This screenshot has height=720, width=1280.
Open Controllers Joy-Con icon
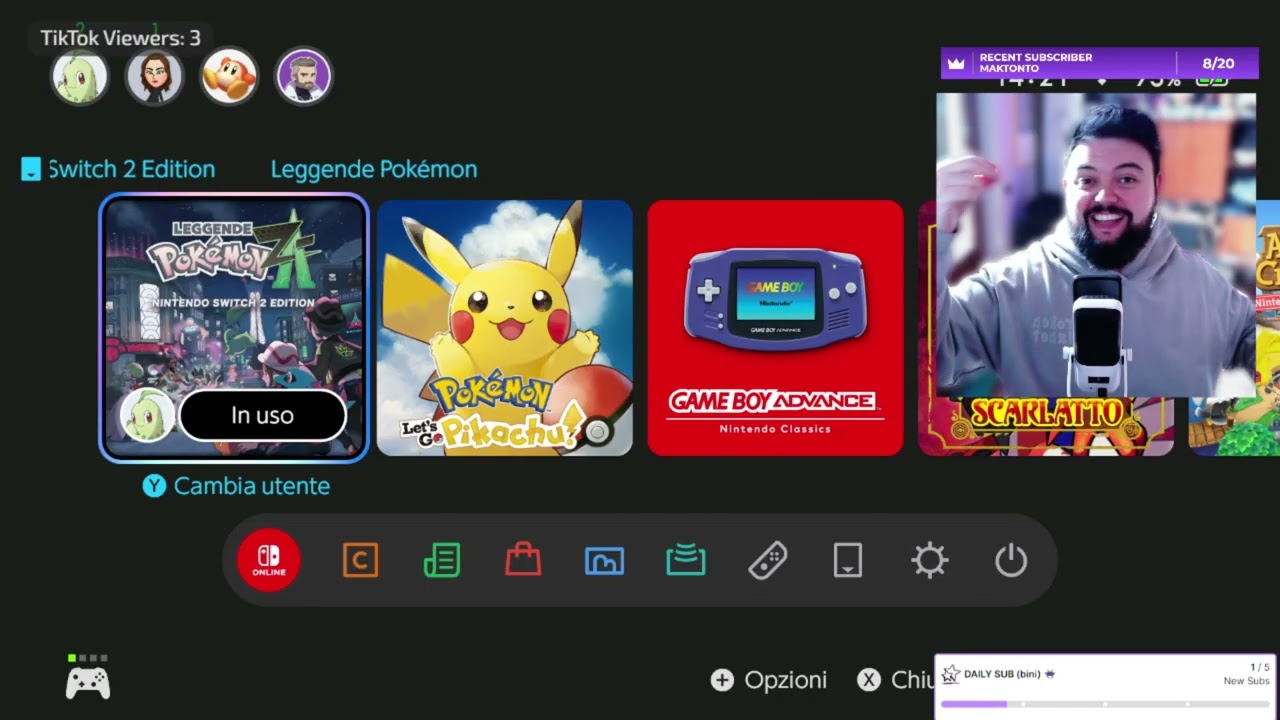pos(767,560)
